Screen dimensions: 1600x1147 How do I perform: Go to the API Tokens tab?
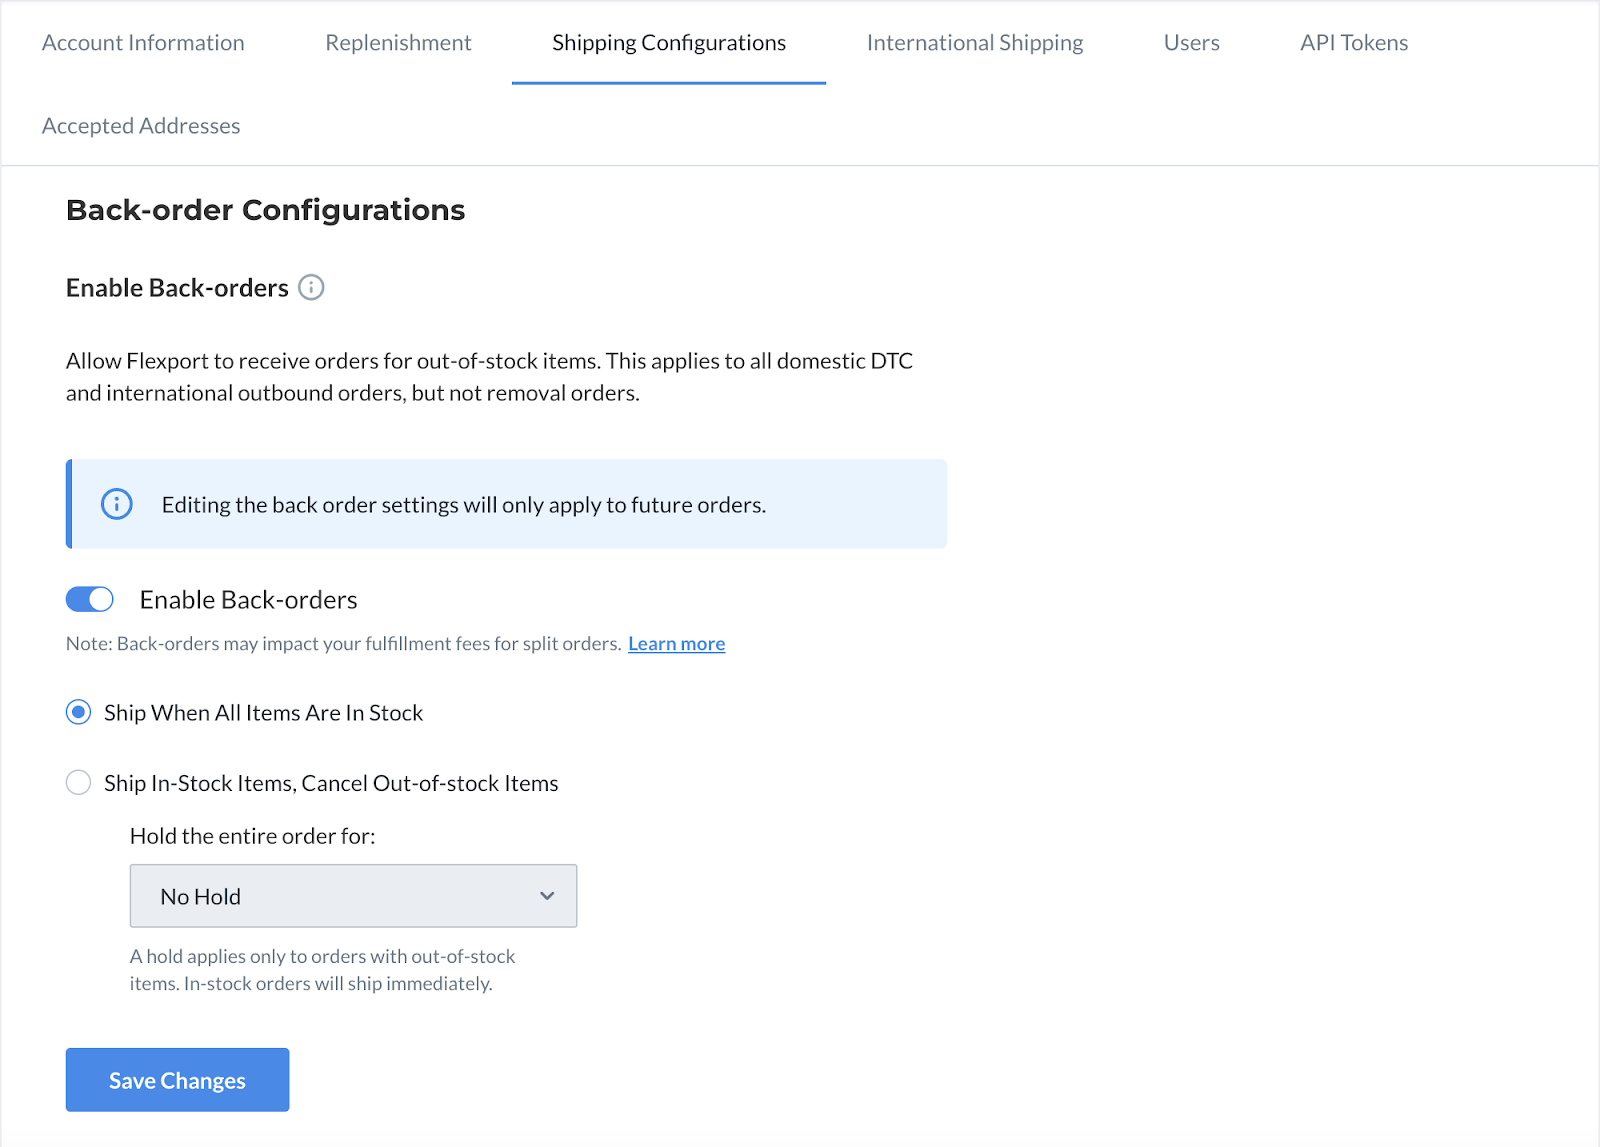click(1352, 42)
